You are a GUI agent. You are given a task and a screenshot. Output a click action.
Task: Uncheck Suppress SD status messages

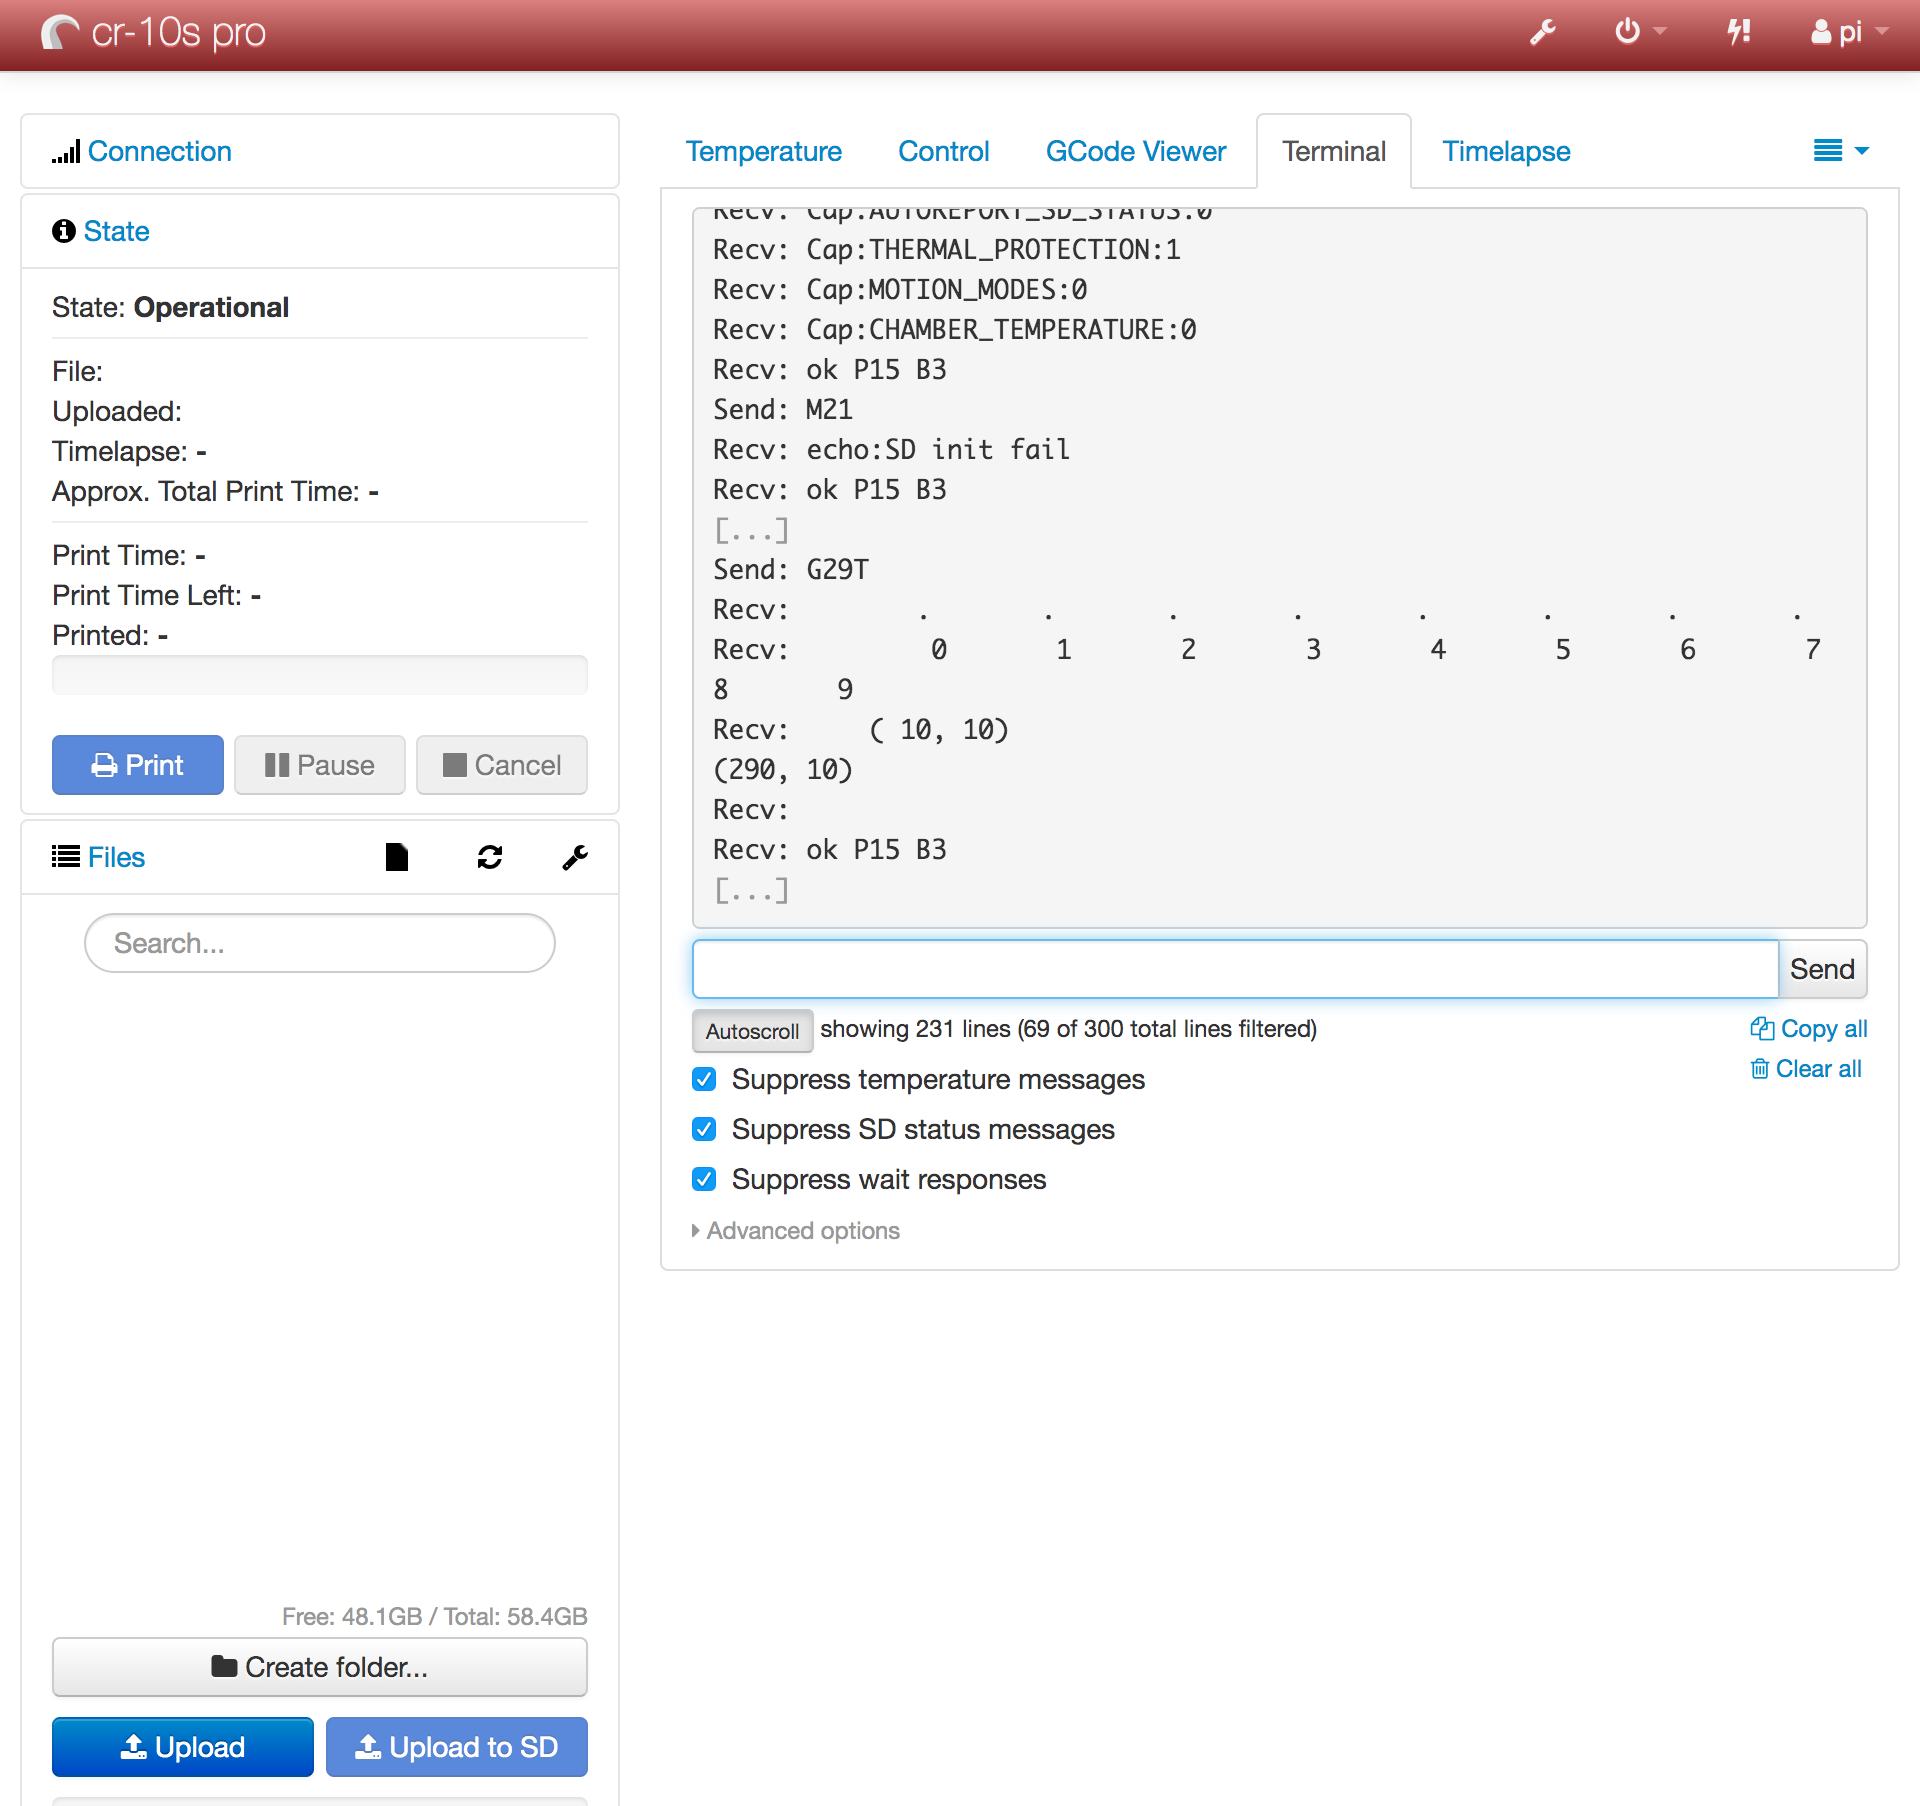(x=704, y=1130)
